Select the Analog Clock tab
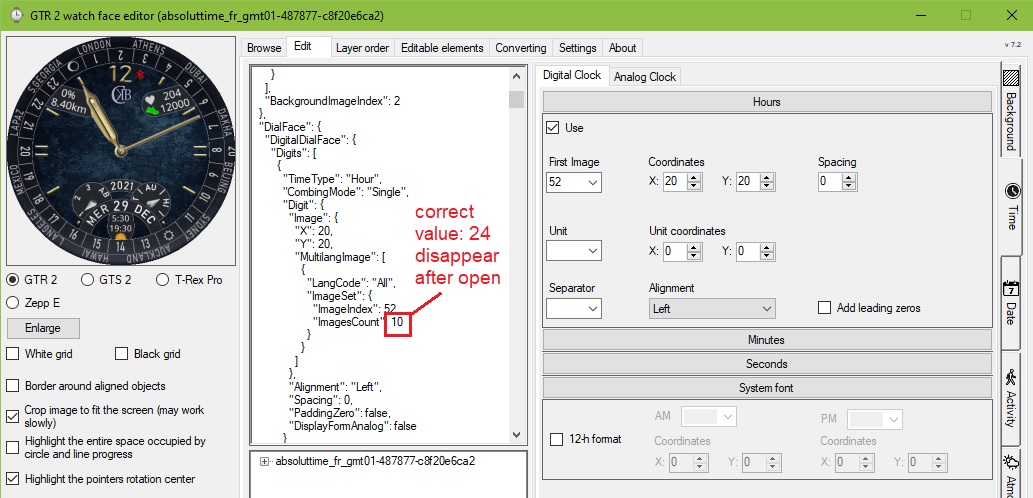1033x498 pixels. 645,76
